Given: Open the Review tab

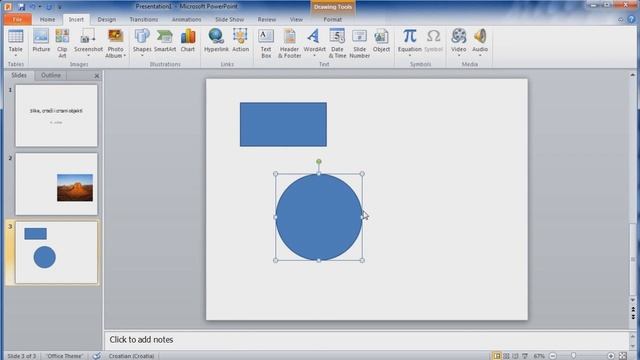Looking at the screenshot, I should click(x=267, y=19).
